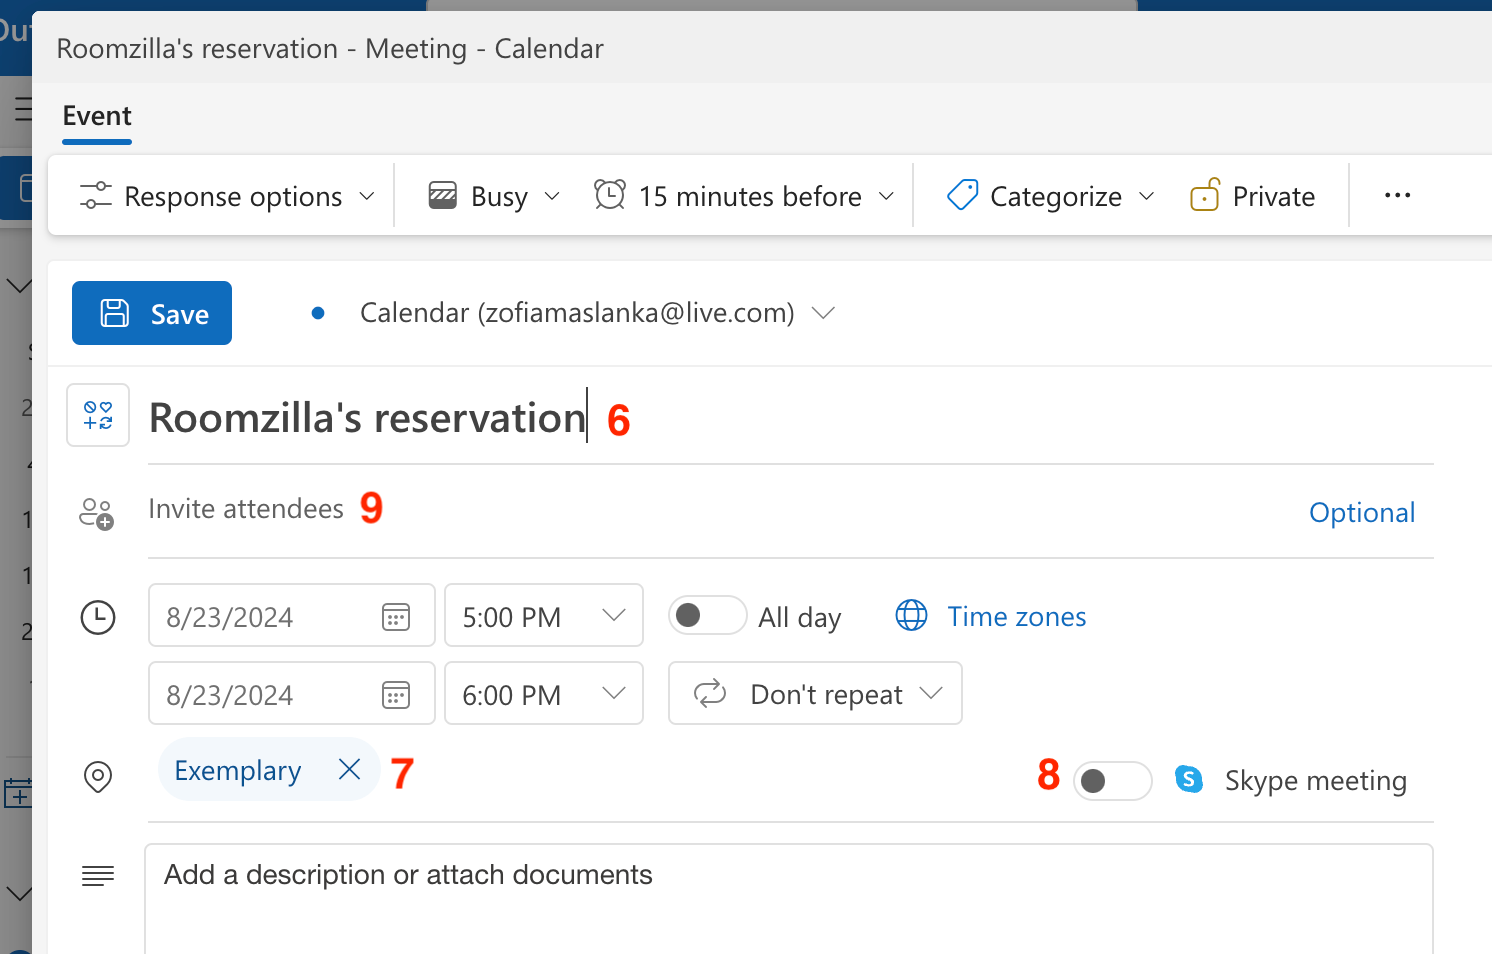Image resolution: width=1492 pixels, height=954 pixels.
Task: Remove the Exemplary location chip
Action: point(349,769)
